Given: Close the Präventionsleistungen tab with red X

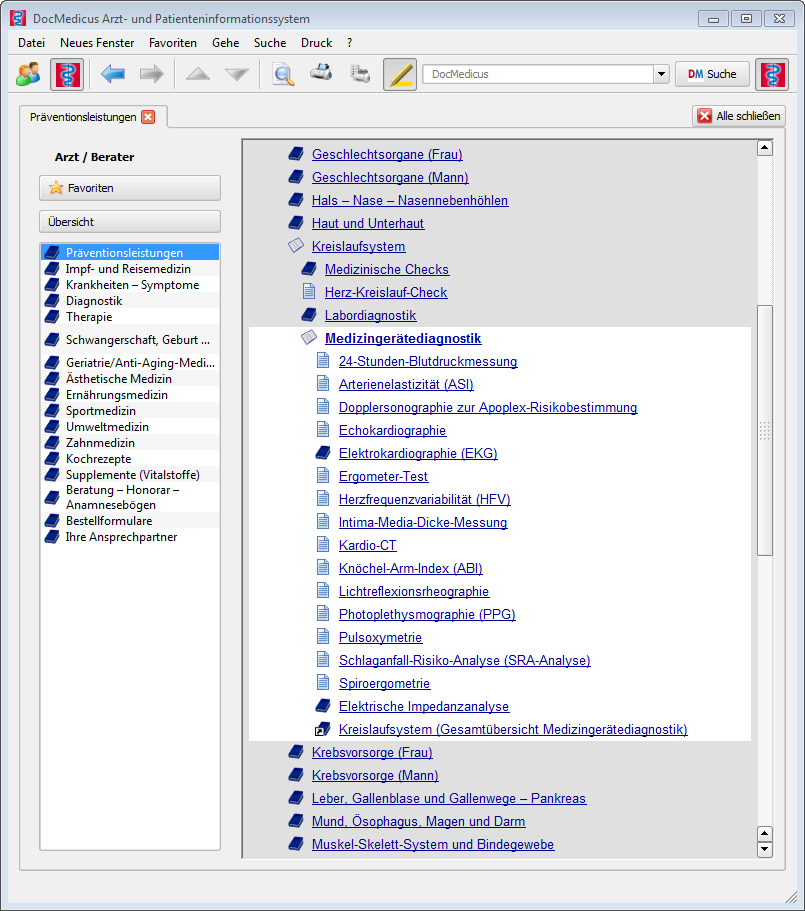Looking at the screenshot, I should pos(148,117).
